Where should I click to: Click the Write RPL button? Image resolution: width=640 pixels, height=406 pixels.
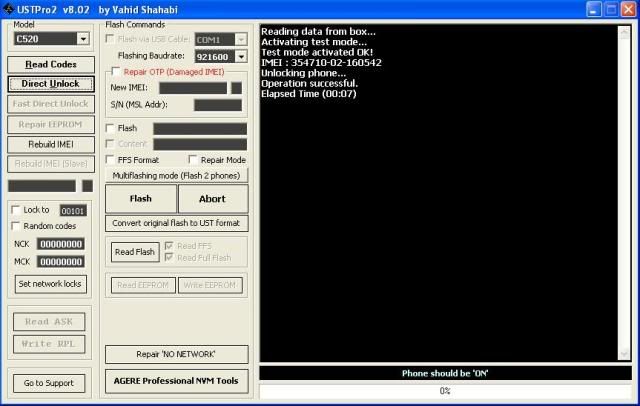coord(49,344)
